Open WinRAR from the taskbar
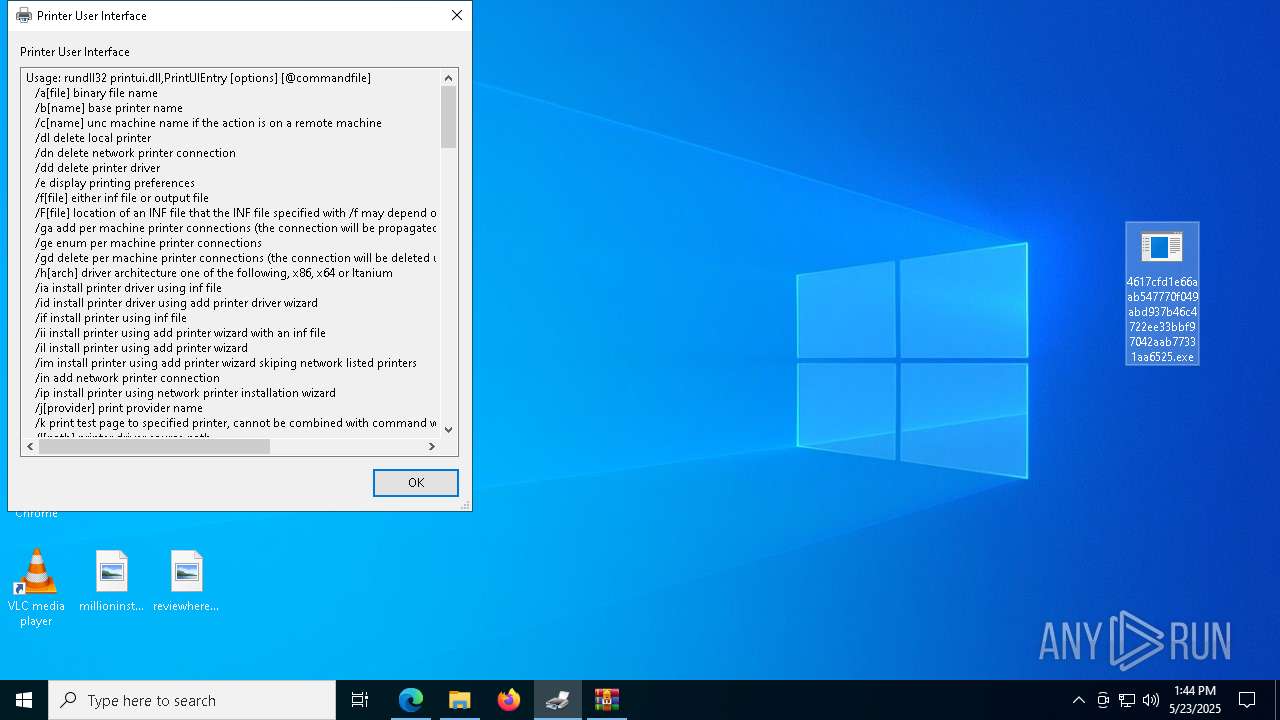This screenshot has width=1280, height=720. [607, 700]
